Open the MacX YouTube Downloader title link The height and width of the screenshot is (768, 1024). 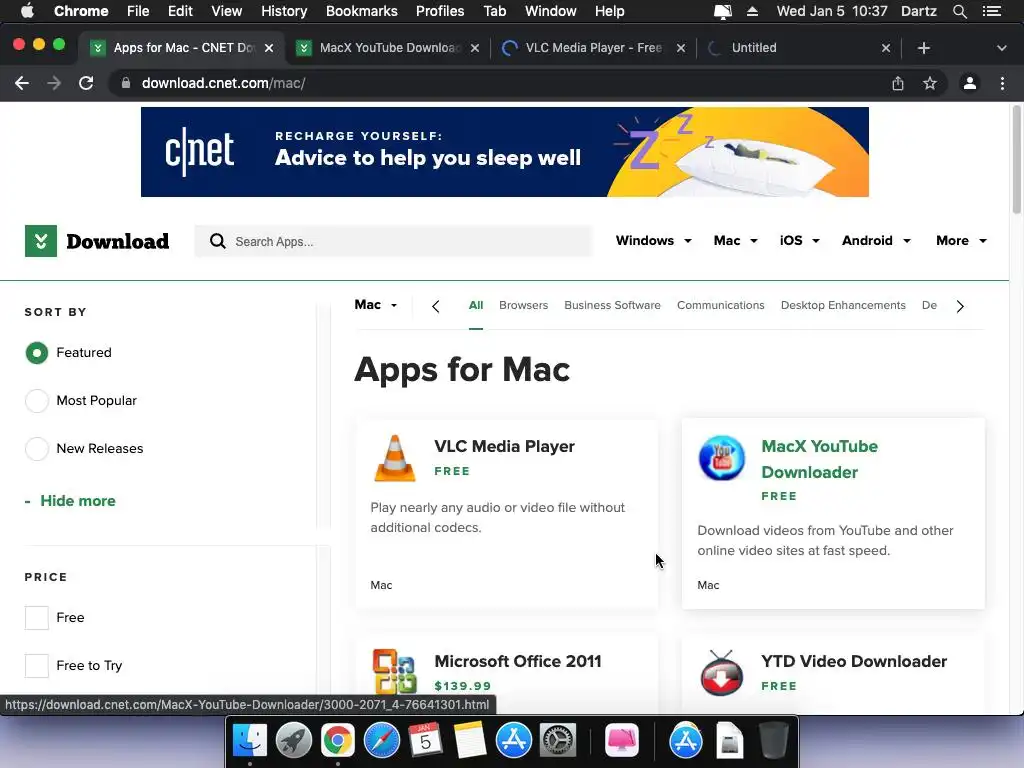pyautogui.click(x=820, y=459)
